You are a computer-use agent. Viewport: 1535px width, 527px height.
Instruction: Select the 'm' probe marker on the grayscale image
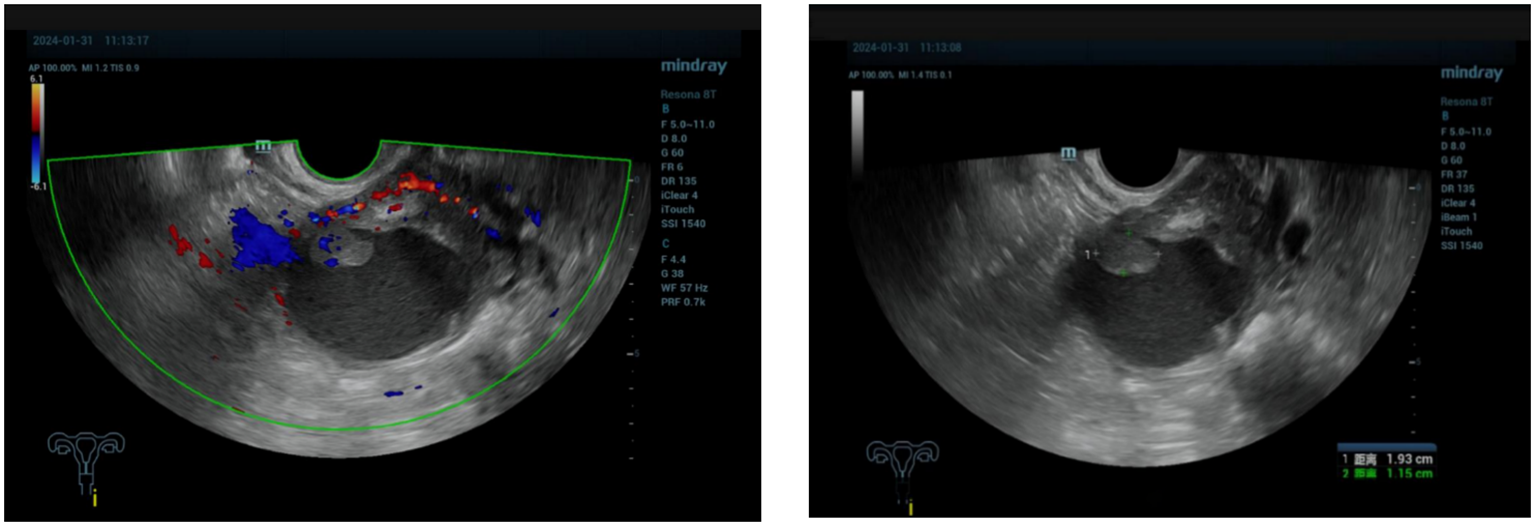(1068, 153)
